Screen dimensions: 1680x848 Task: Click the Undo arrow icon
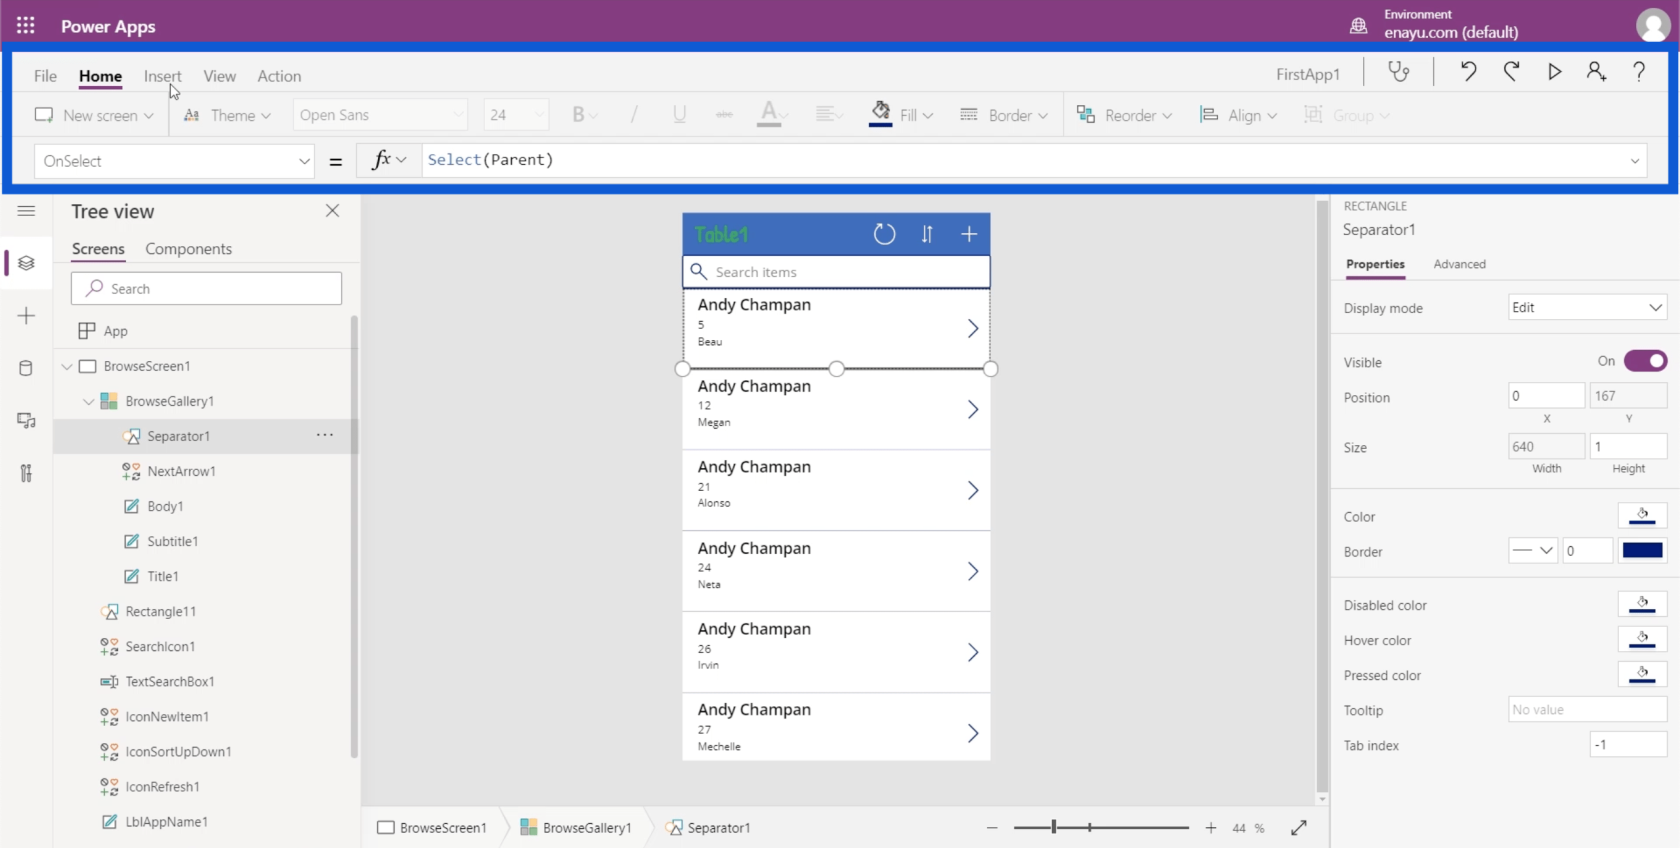pos(1468,72)
